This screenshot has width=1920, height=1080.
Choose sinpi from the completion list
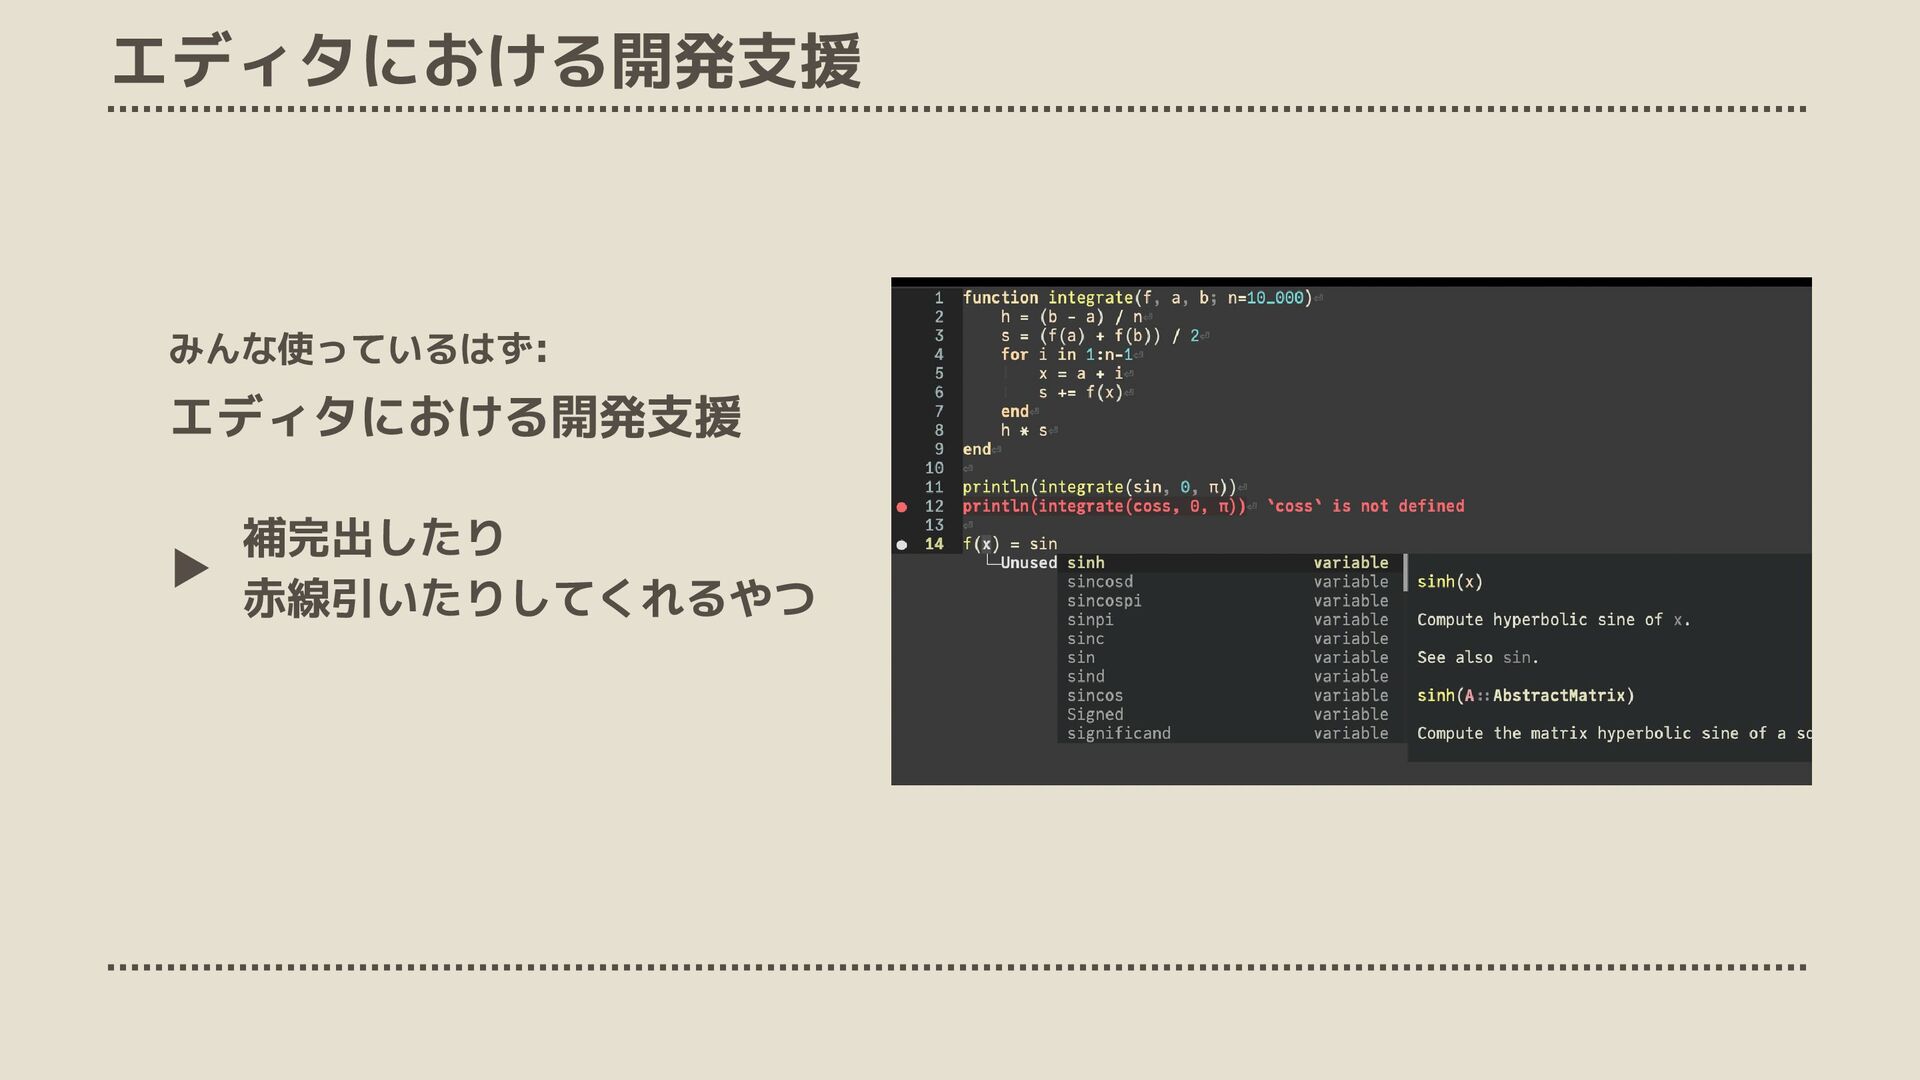pyautogui.click(x=1089, y=620)
